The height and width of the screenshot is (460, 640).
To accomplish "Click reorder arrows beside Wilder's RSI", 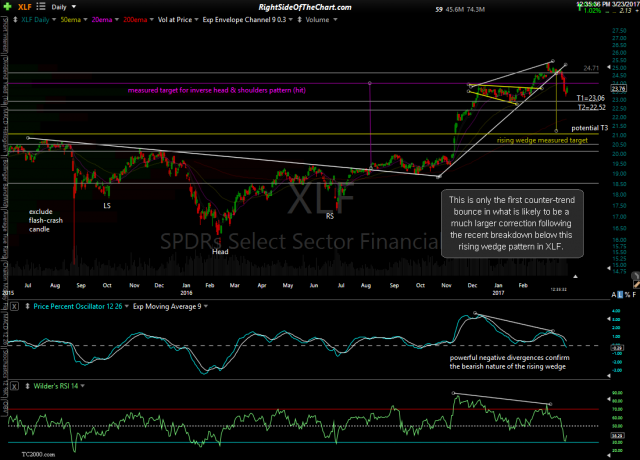I will coord(27,386).
